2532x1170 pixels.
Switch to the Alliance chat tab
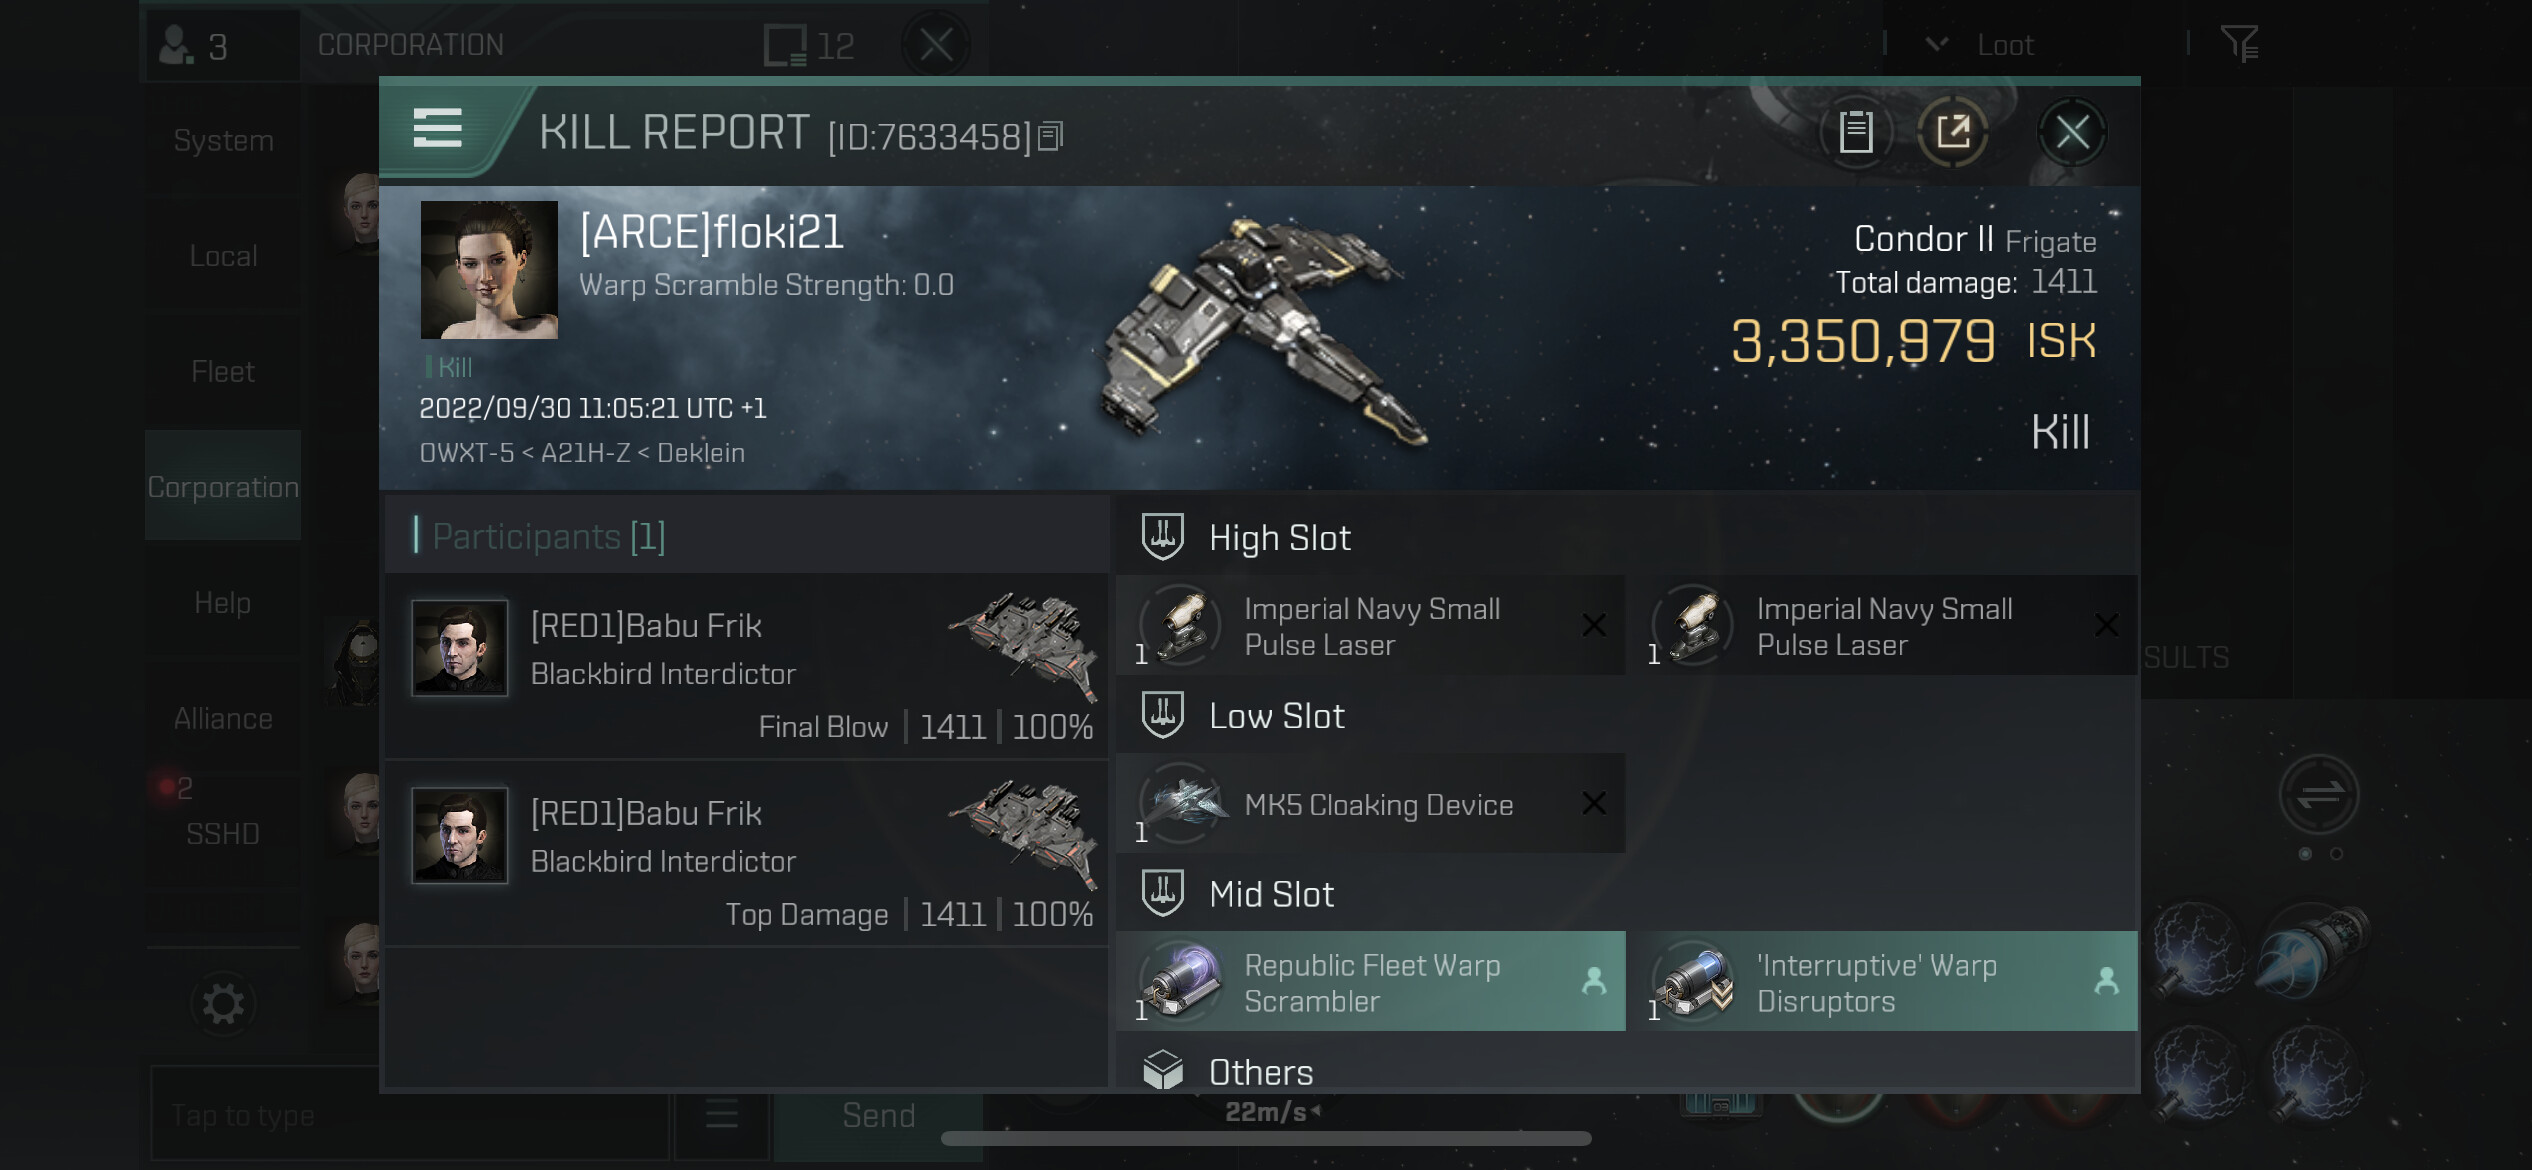[x=223, y=718]
